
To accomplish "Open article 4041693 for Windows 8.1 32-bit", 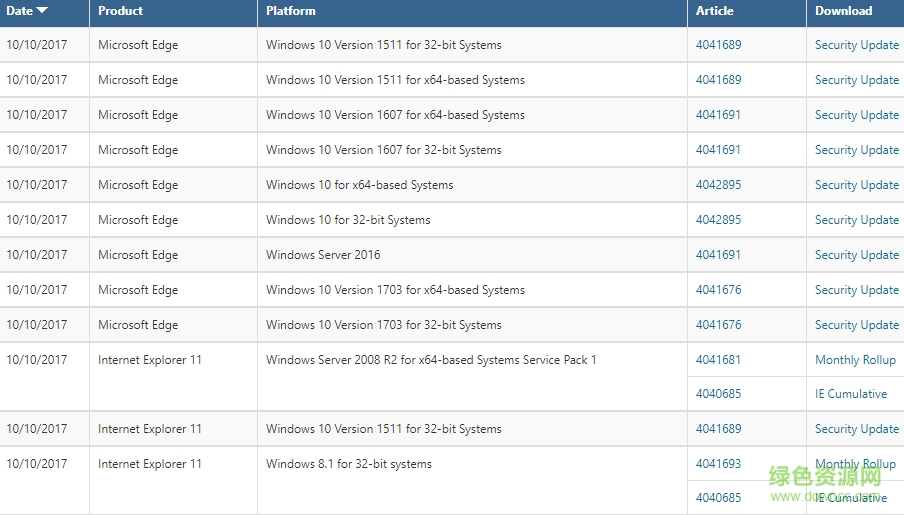I will [x=719, y=464].
